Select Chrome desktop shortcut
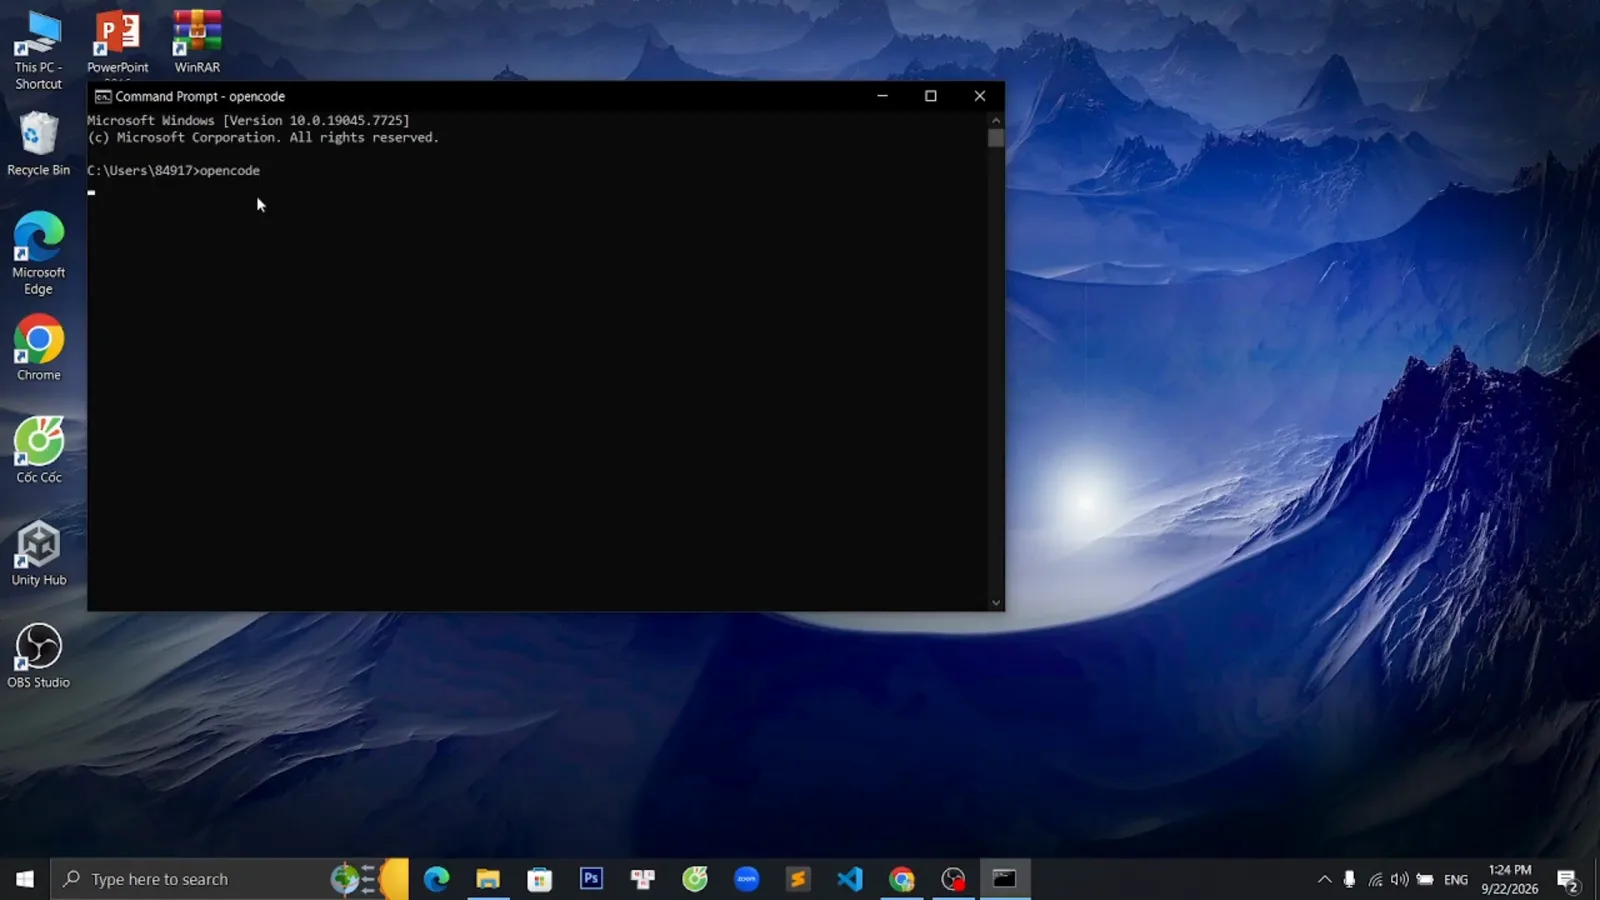This screenshot has height=900, width=1600. [38, 348]
